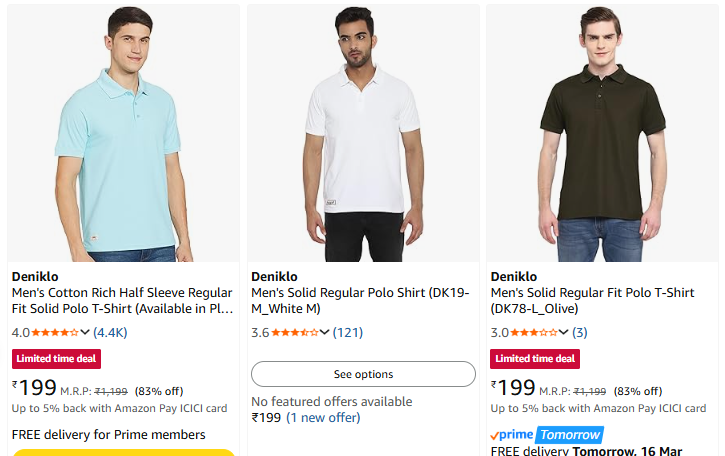Expand the rating dropdown for the olive polo
This screenshot has height=456, width=725.
coord(565,333)
